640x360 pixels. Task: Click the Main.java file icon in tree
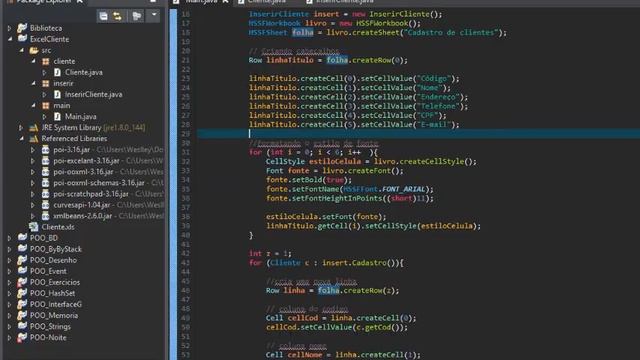click(57, 116)
